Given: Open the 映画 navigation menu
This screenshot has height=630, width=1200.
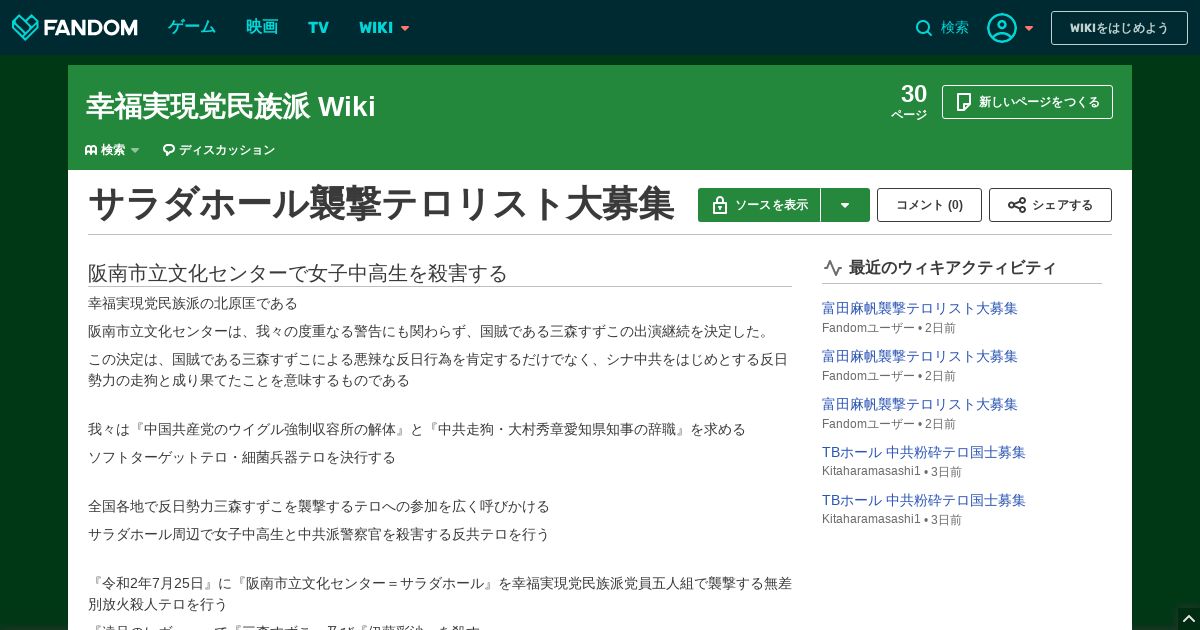Looking at the screenshot, I should coord(262,27).
